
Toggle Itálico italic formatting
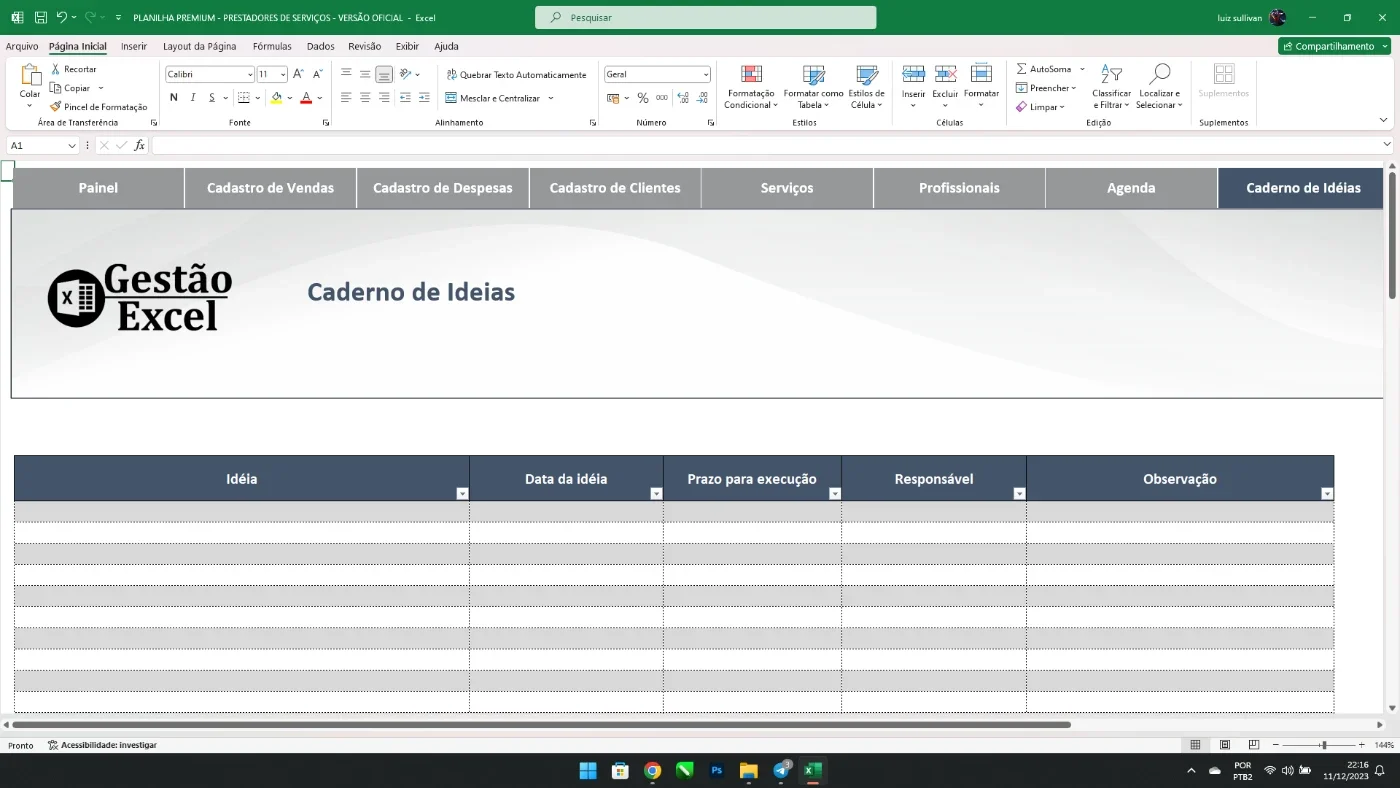tap(193, 98)
